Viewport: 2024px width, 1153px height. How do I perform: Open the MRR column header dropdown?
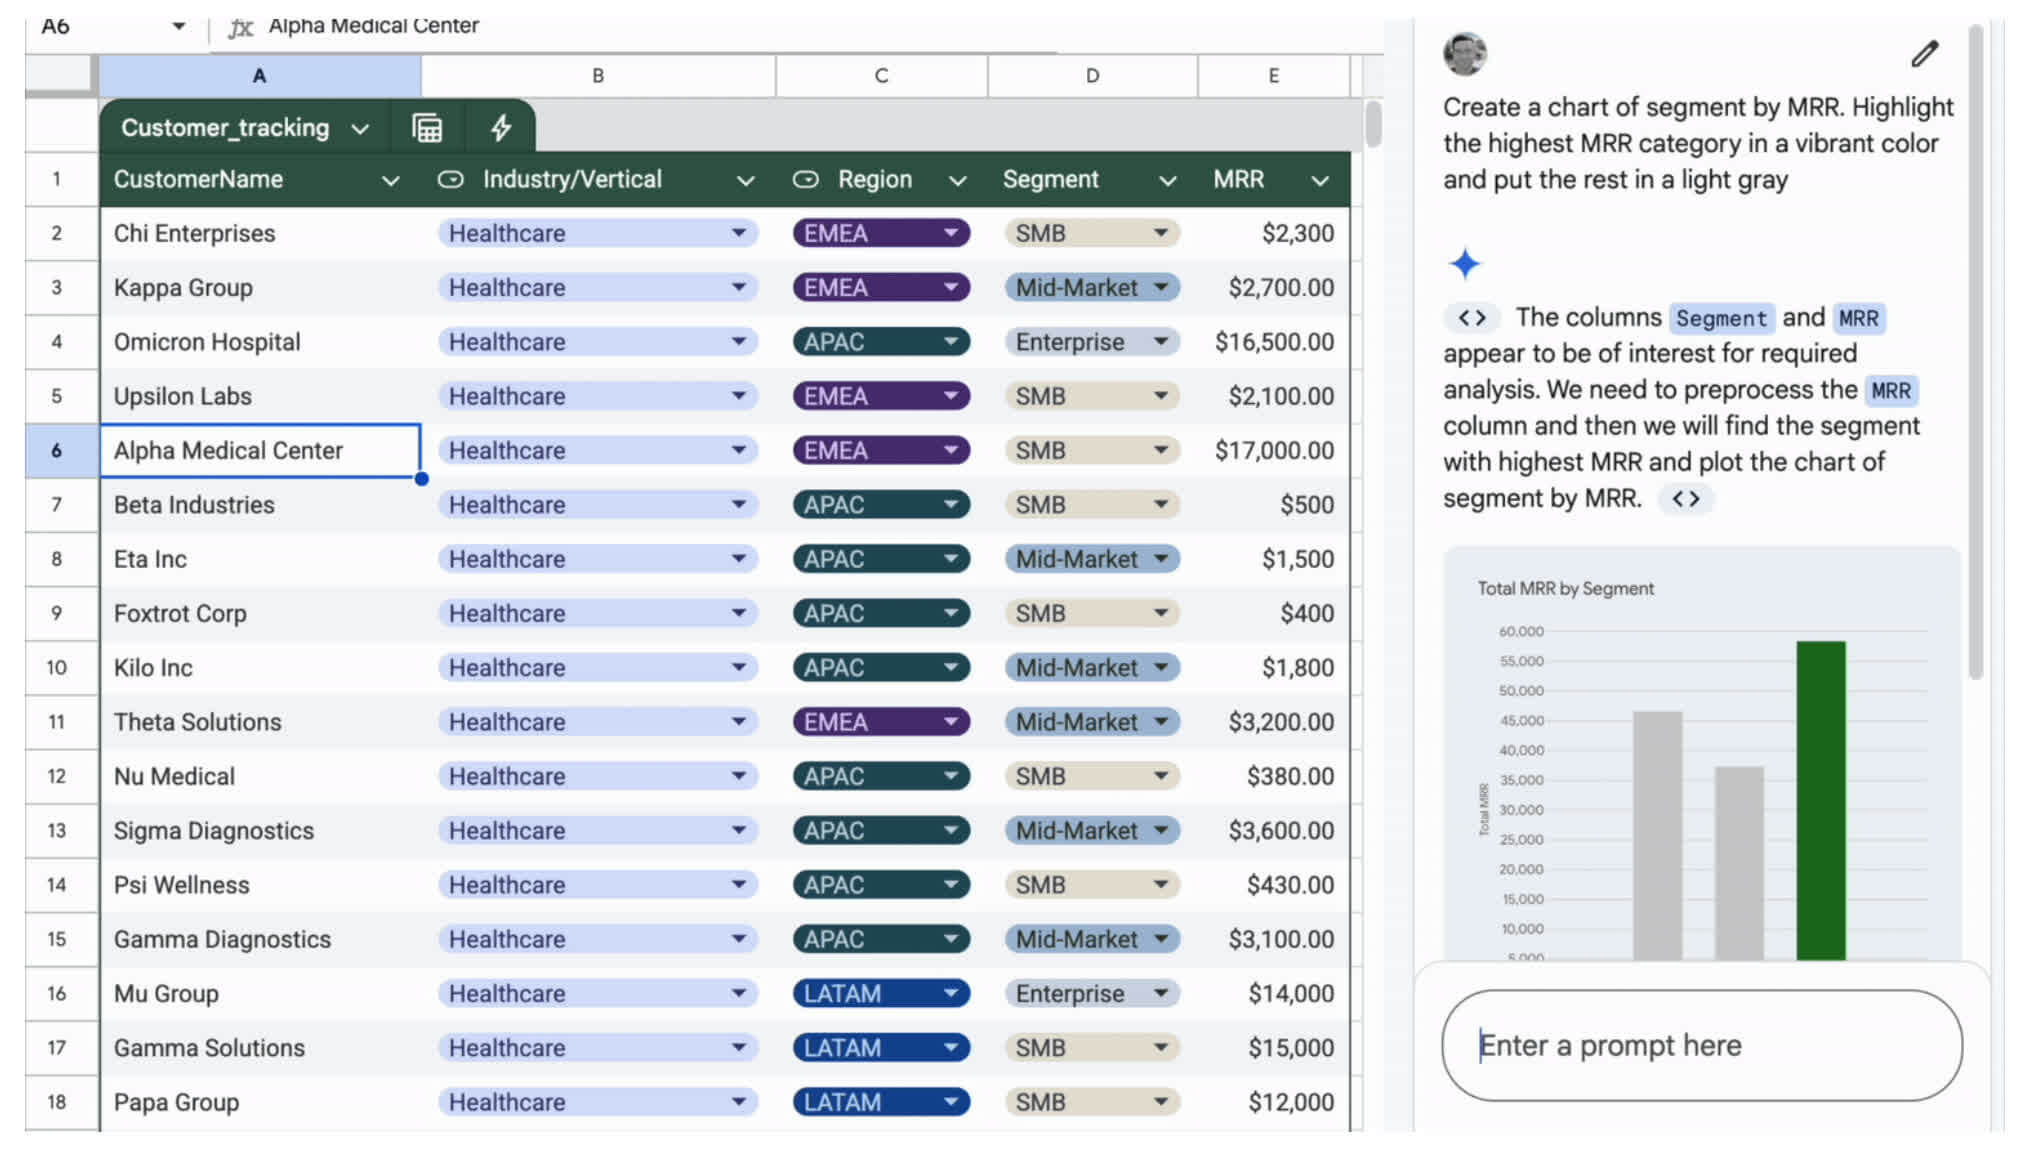pyautogui.click(x=1320, y=181)
